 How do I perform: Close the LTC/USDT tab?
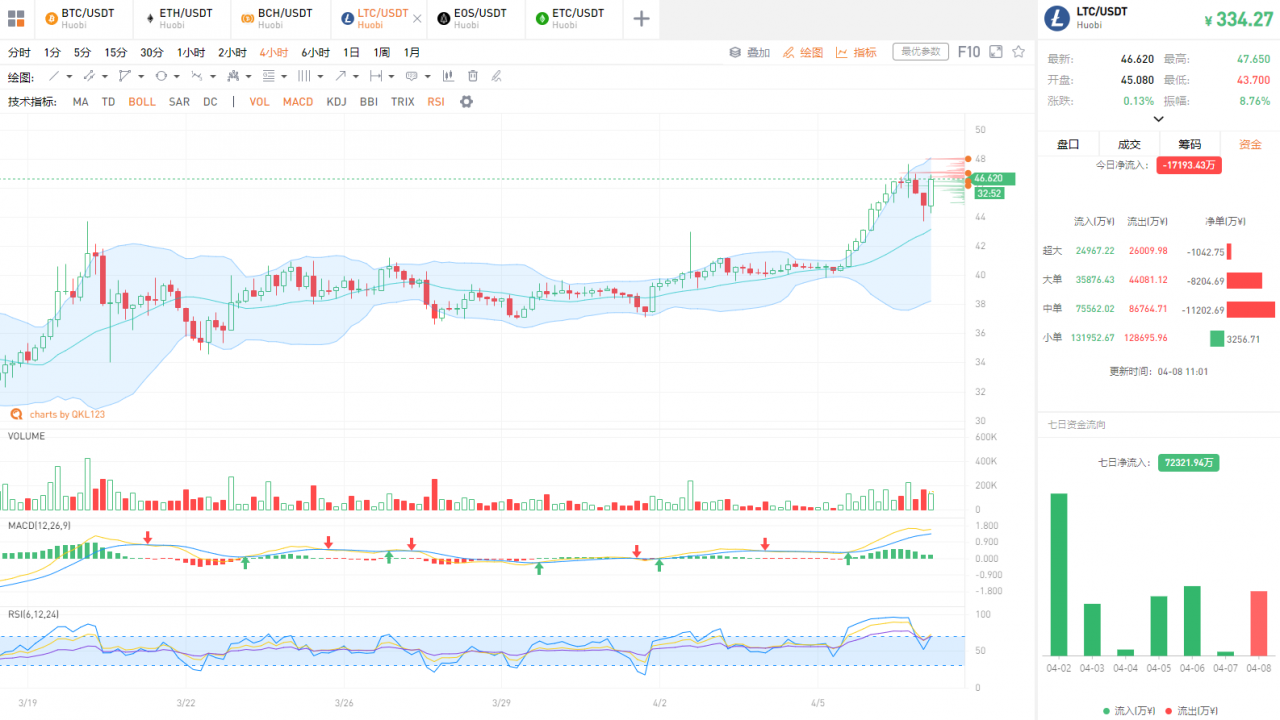point(418,18)
